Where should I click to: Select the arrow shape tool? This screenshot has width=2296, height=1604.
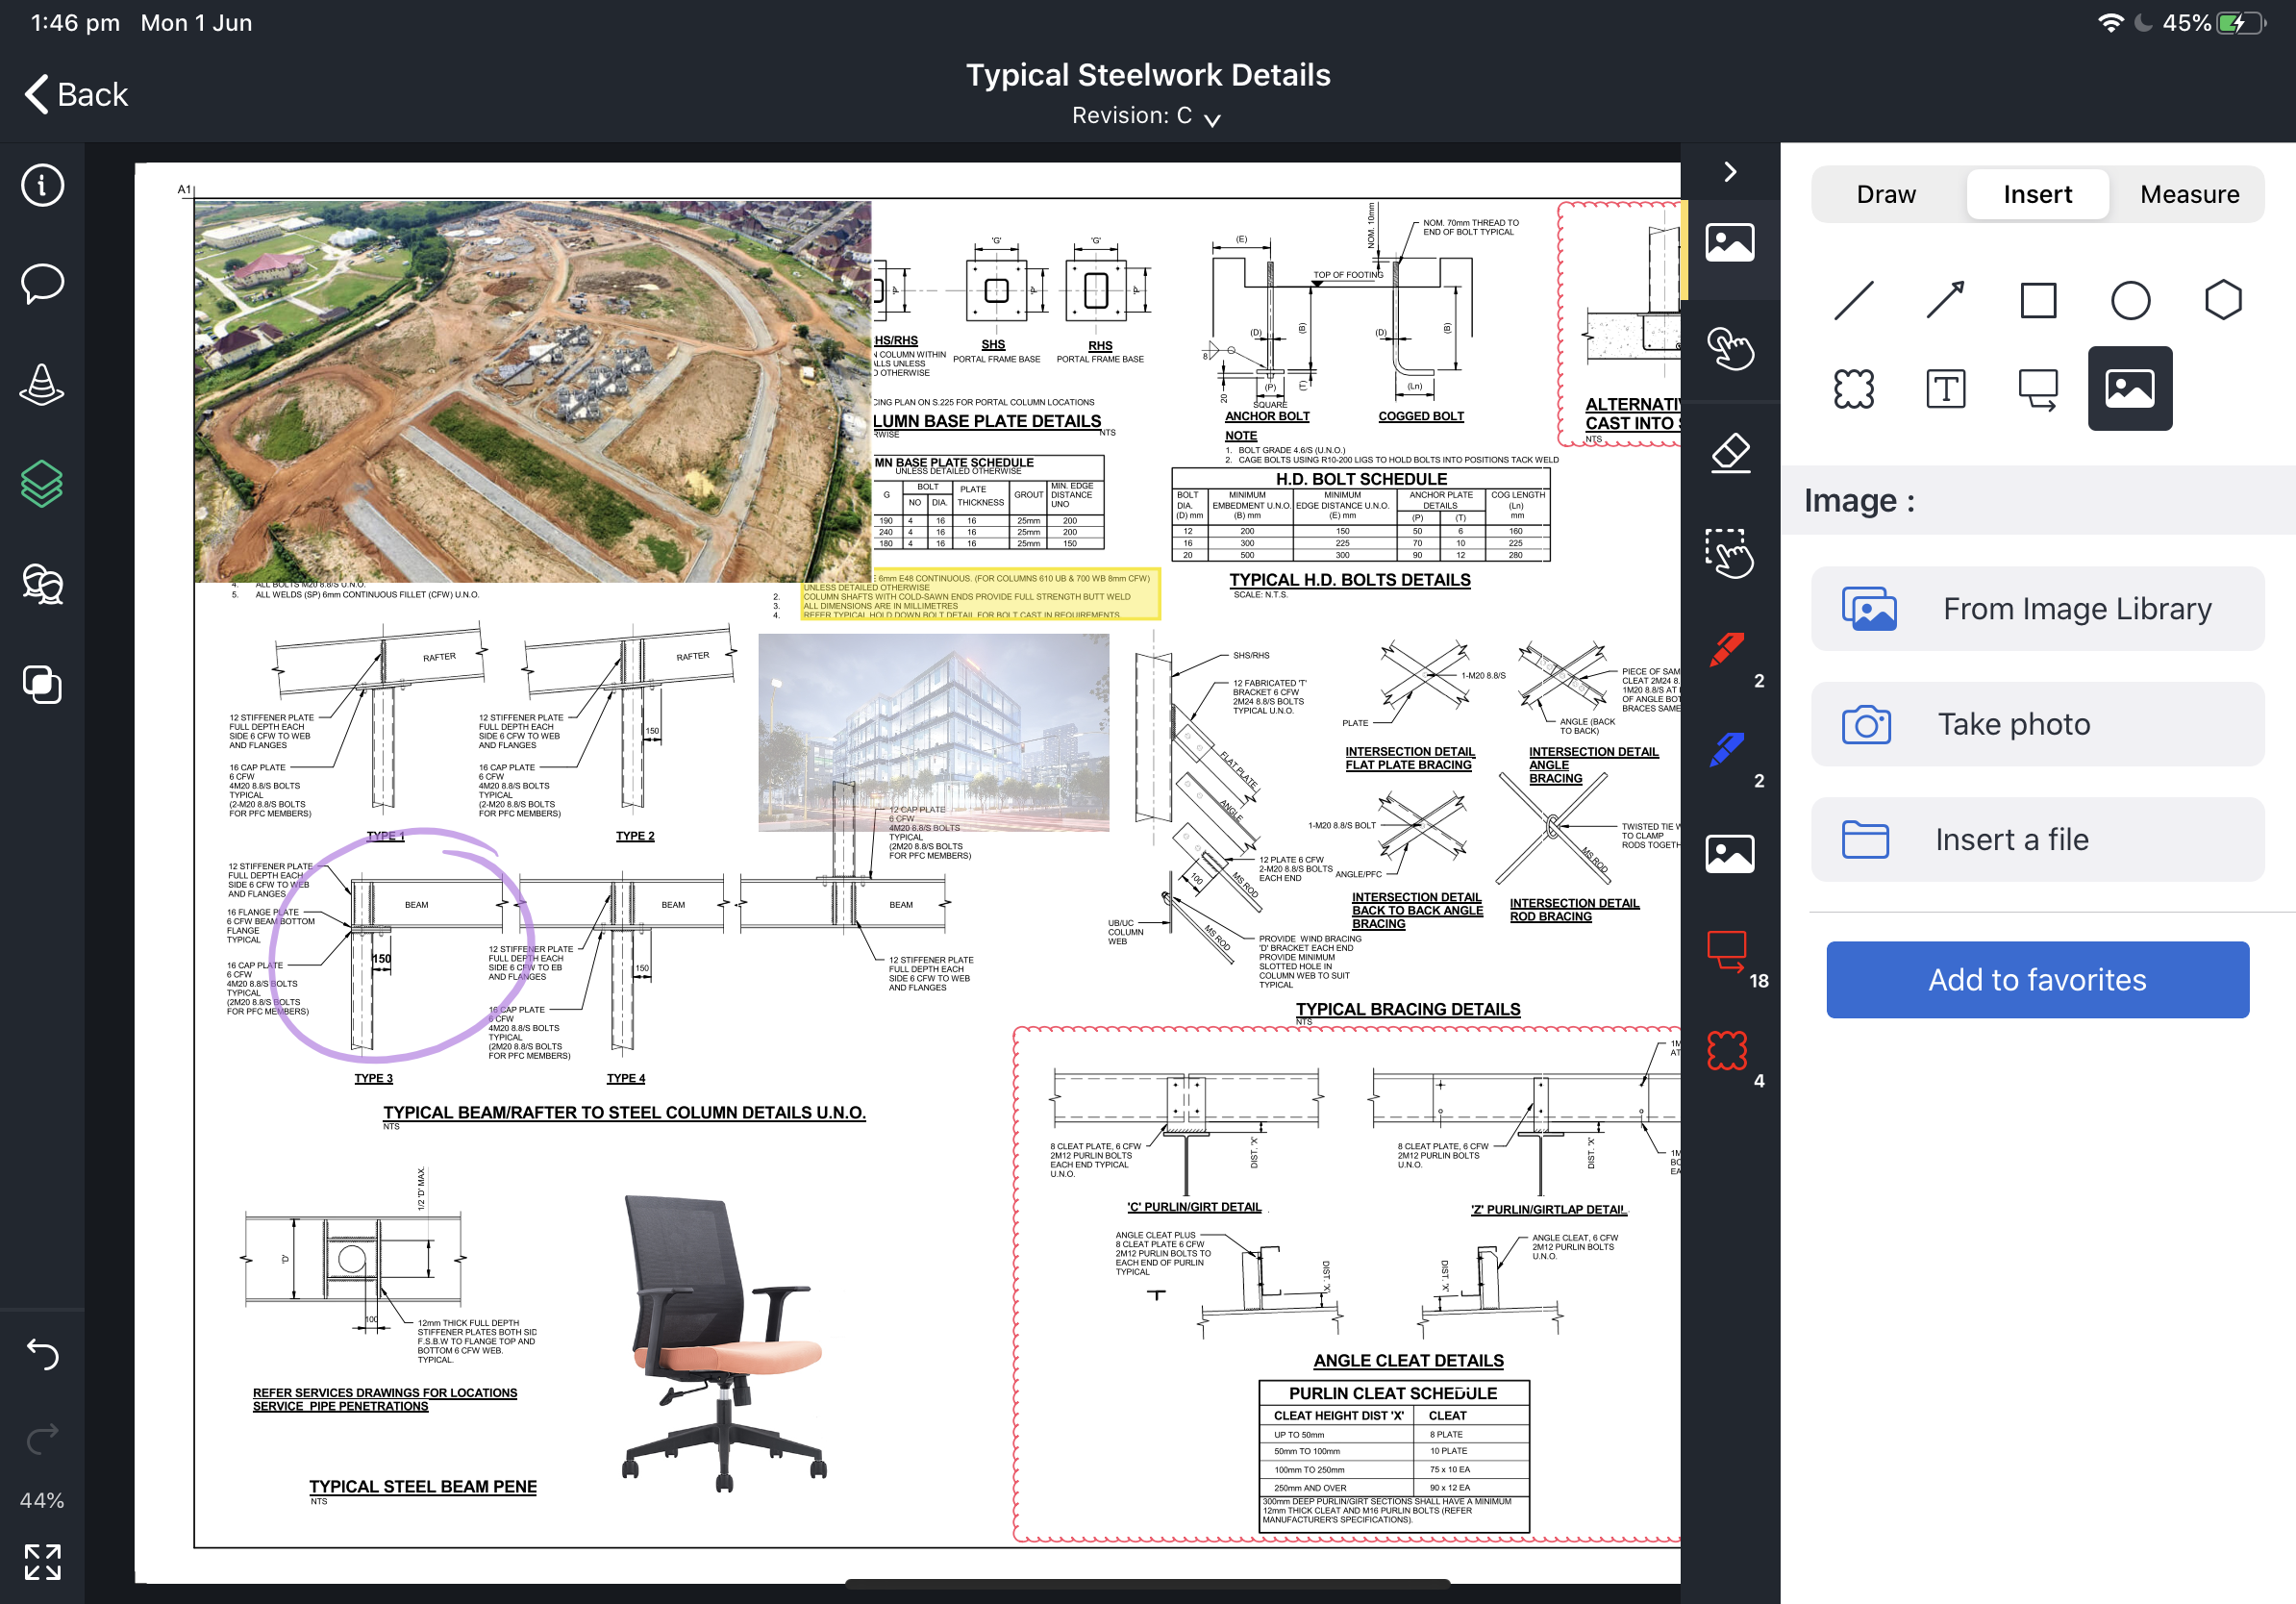pyautogui.click(x=1945, y=300)
